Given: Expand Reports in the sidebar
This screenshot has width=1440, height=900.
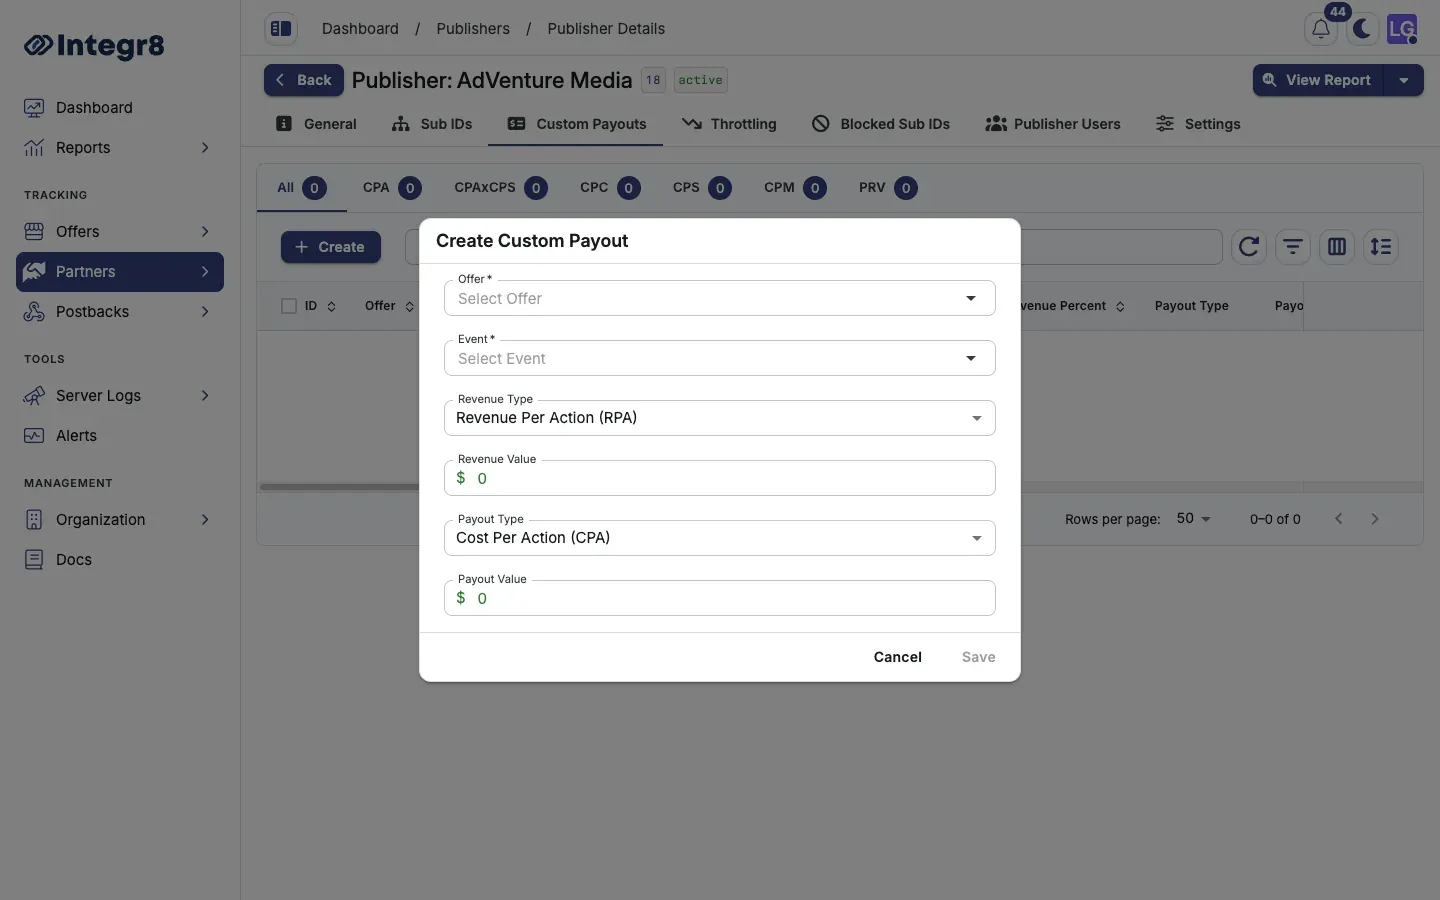Looking at the screenshot, I should (x=120, y=148).
